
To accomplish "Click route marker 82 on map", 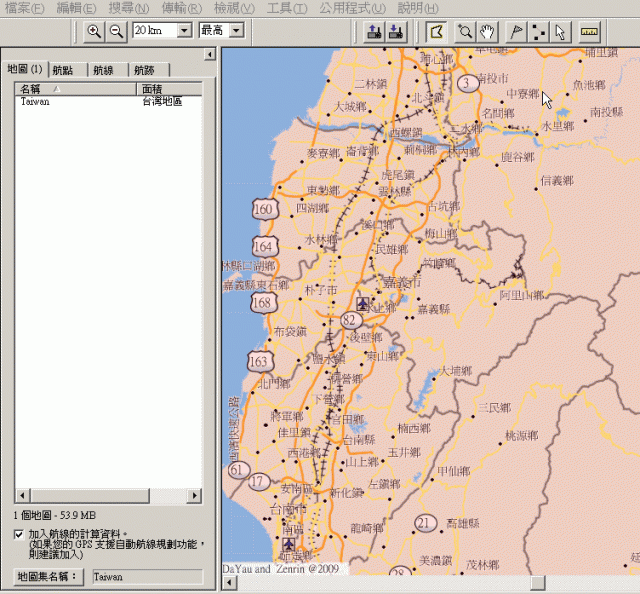I will click(351, 320).
